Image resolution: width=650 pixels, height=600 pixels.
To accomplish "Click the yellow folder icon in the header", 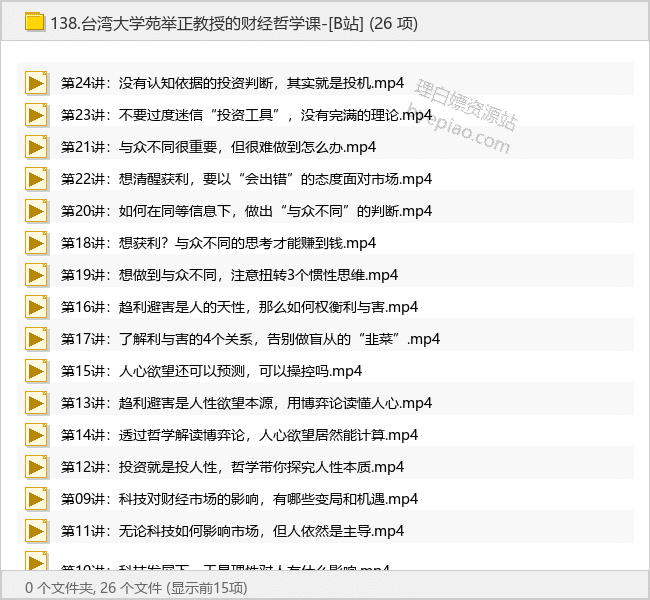I will coord(34,22).
